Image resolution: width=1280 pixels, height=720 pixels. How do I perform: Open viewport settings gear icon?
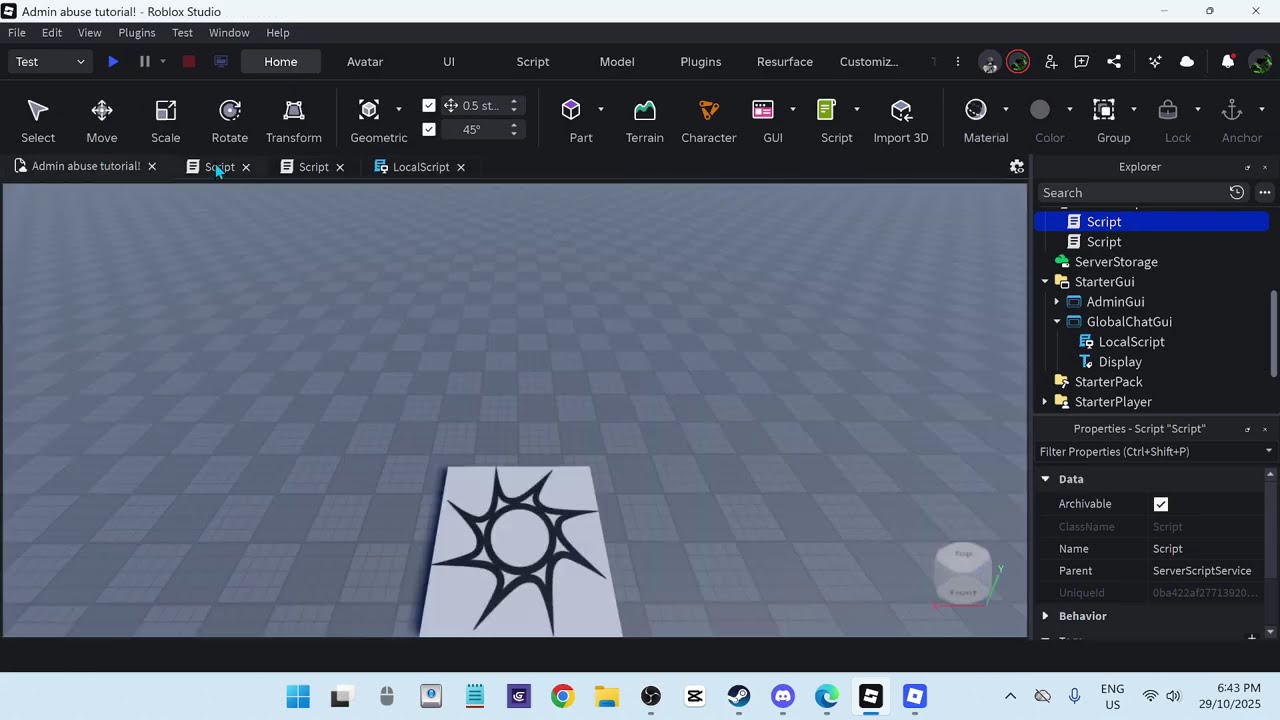1017,167
